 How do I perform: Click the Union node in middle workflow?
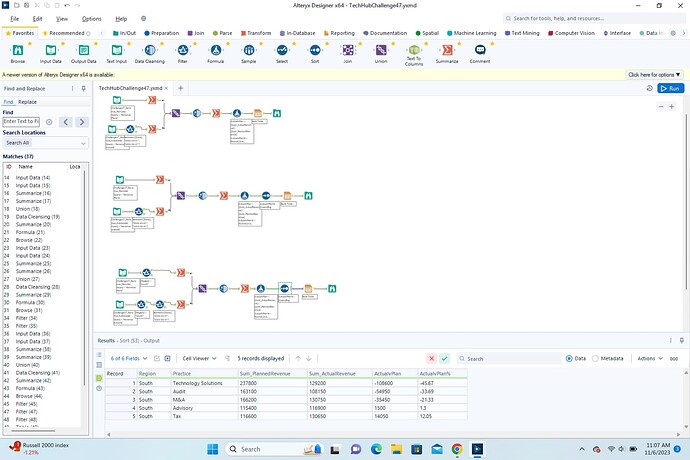(180, 195)
